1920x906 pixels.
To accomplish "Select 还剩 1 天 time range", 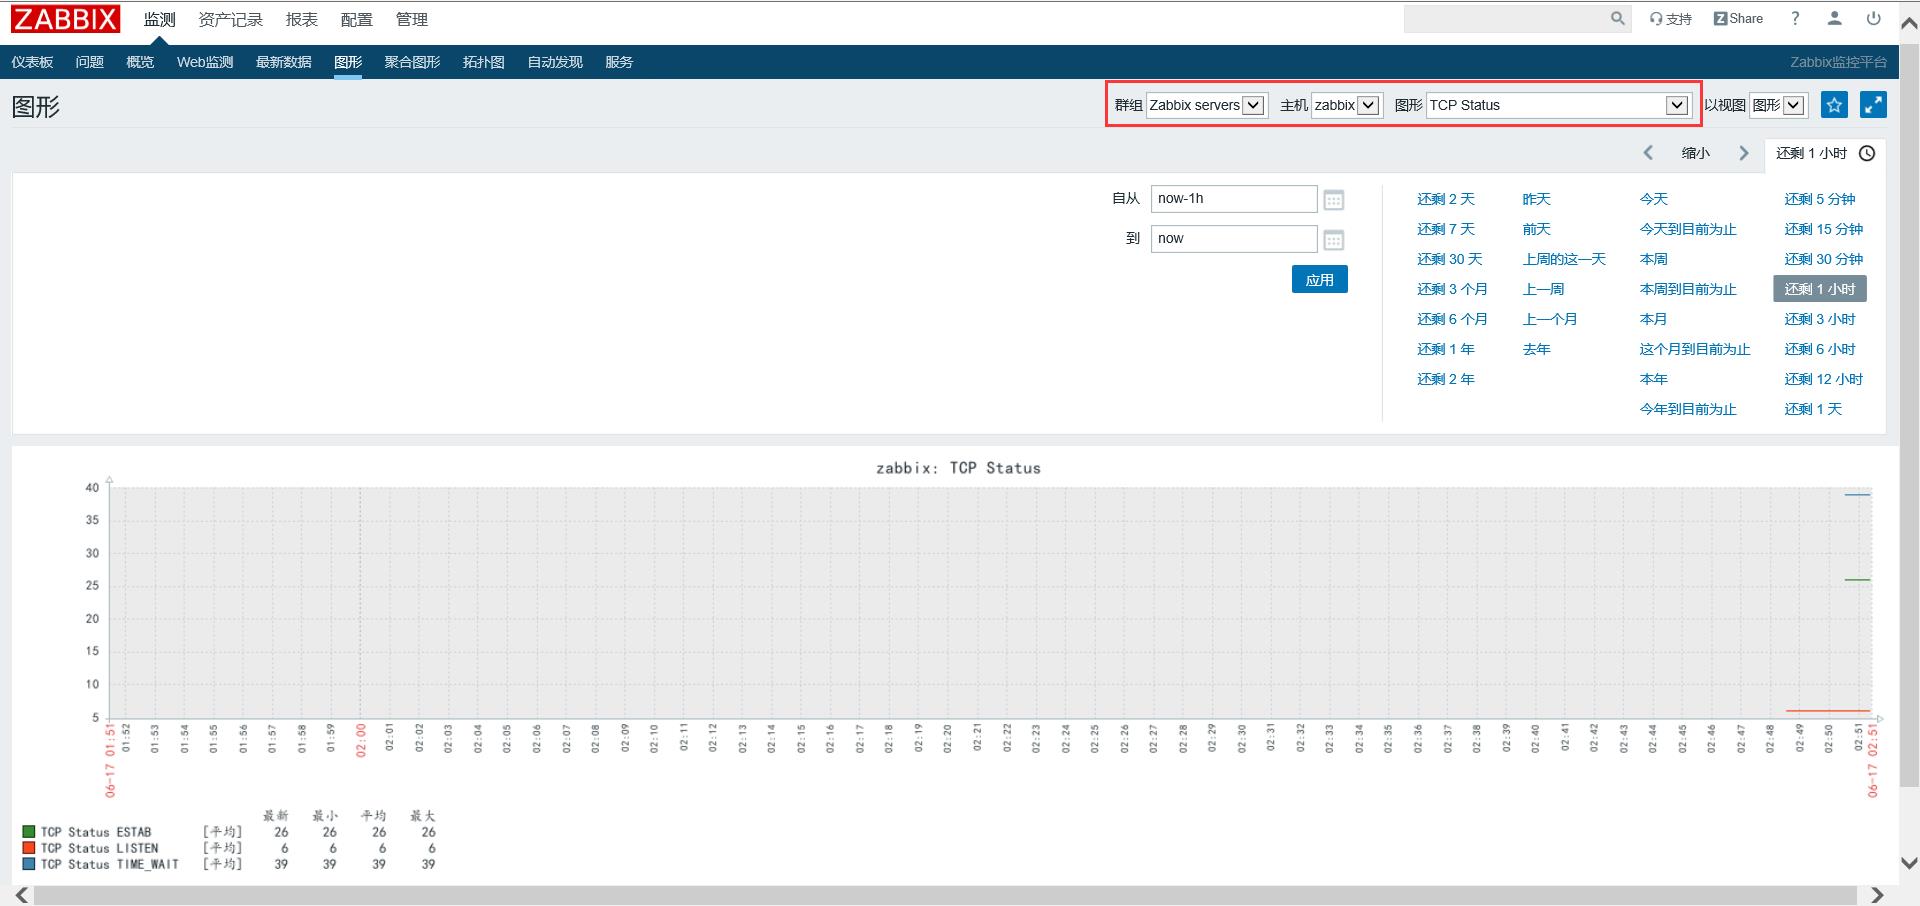I will click(1813, 409).
